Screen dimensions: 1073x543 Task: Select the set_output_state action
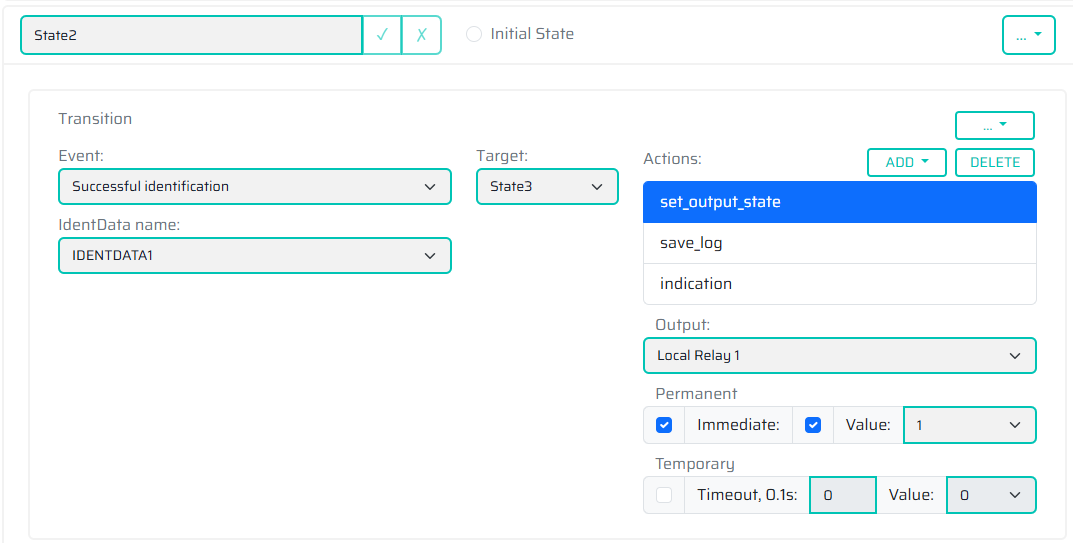pos(840,202)
